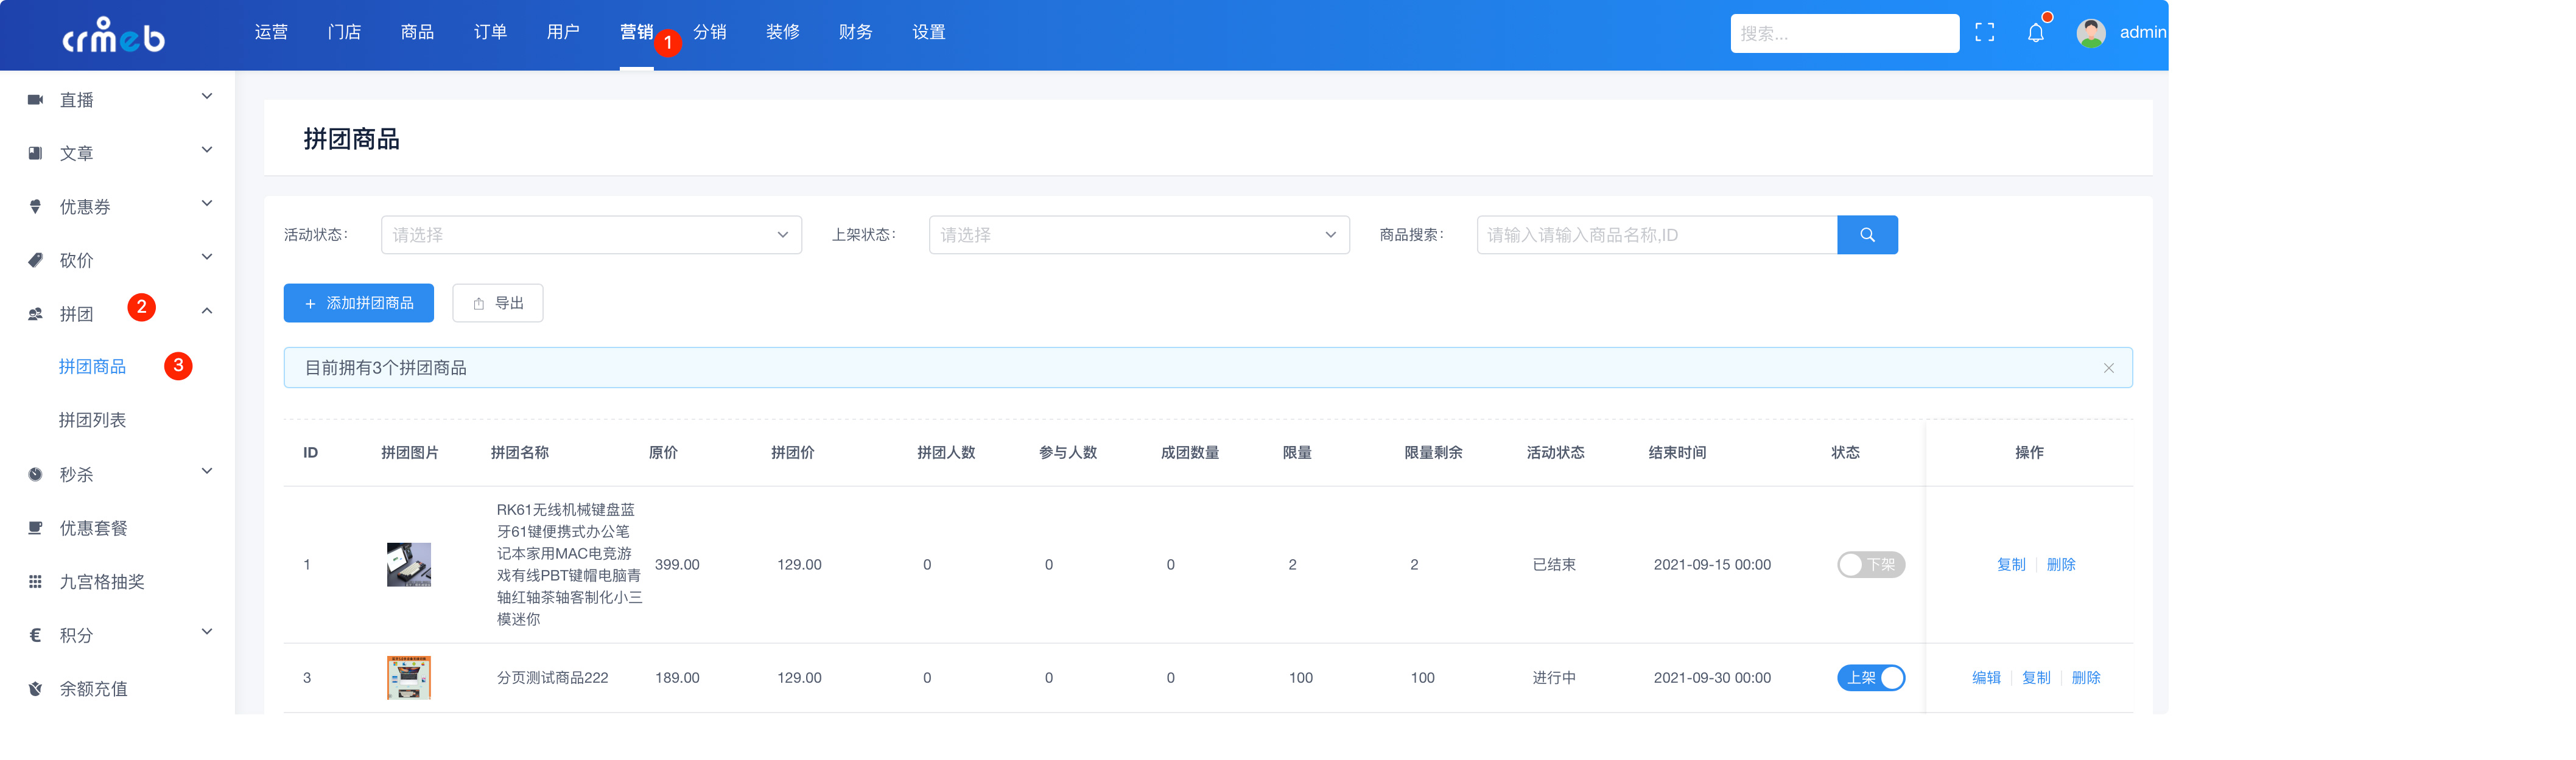
Task: Click the 导出 export button
Action: [x=497, y=303]
